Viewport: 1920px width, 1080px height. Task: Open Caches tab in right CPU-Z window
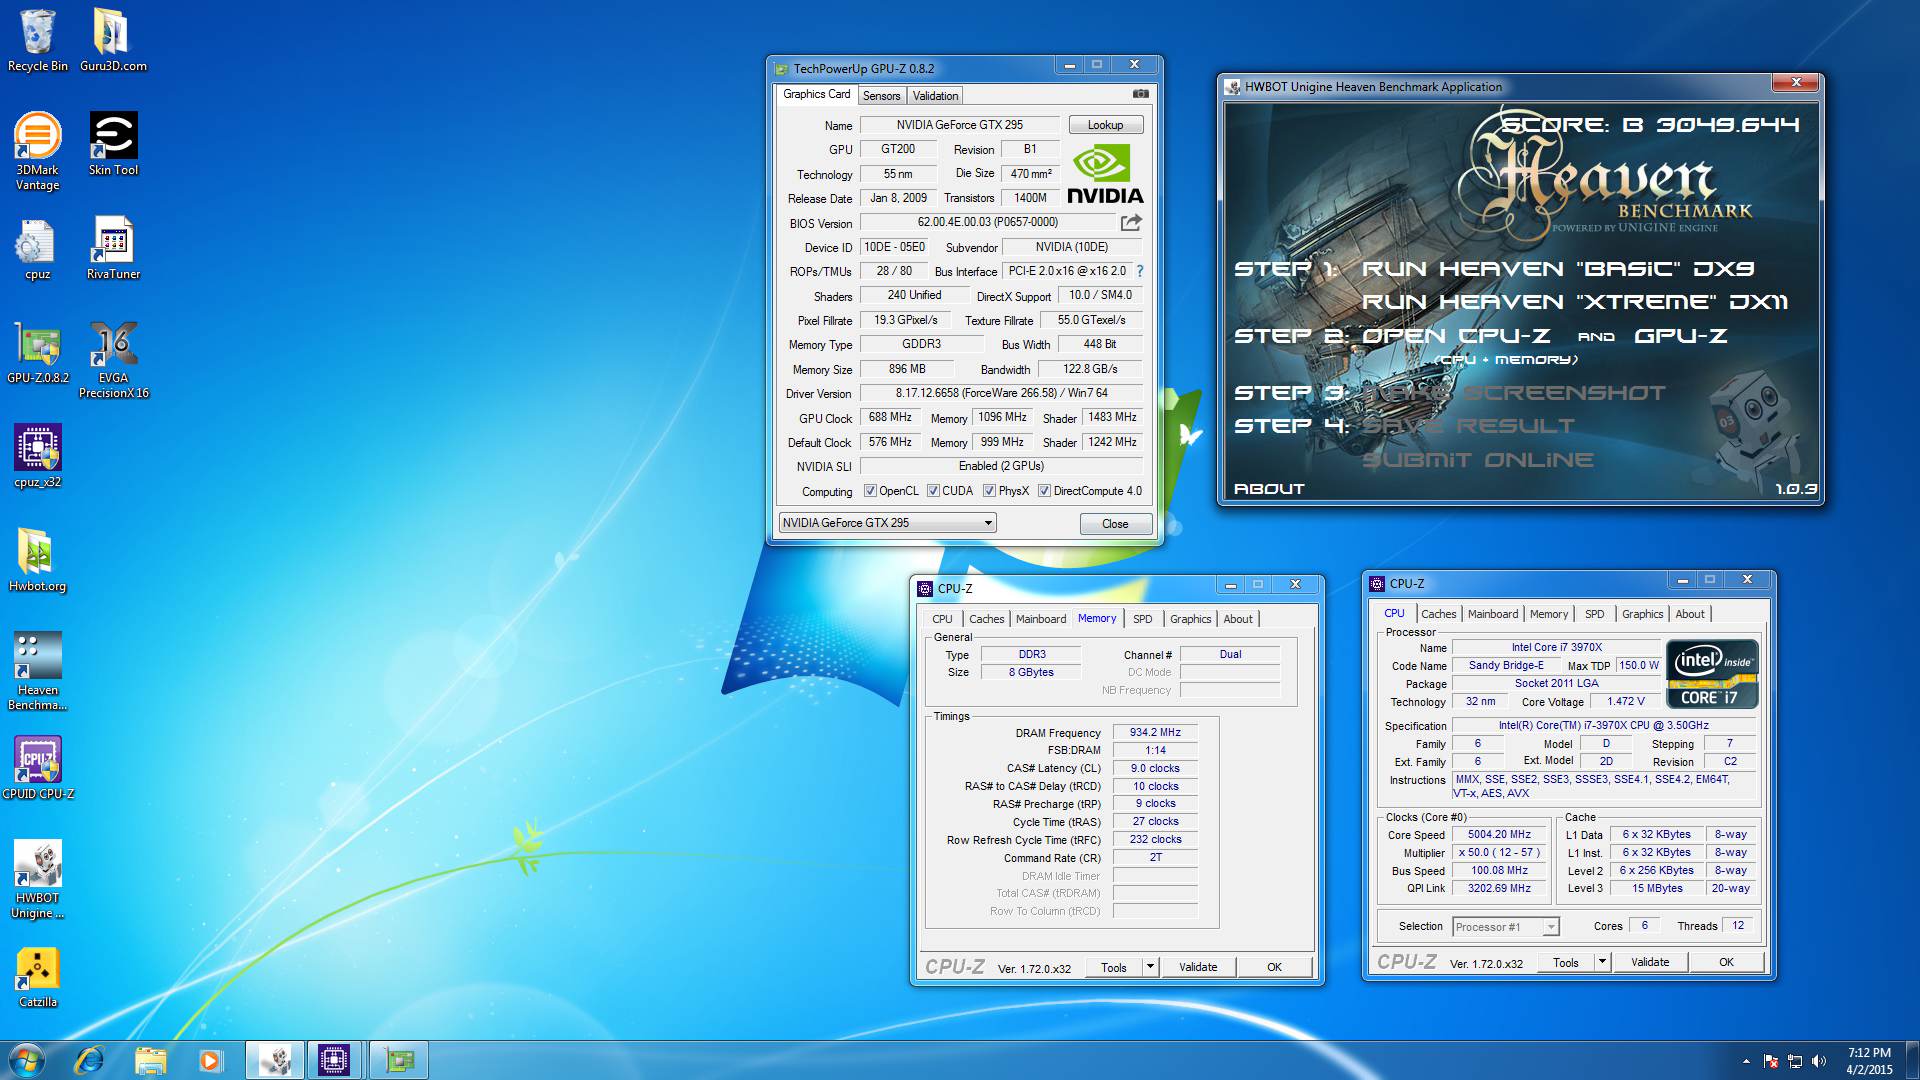pos(1438,614)
